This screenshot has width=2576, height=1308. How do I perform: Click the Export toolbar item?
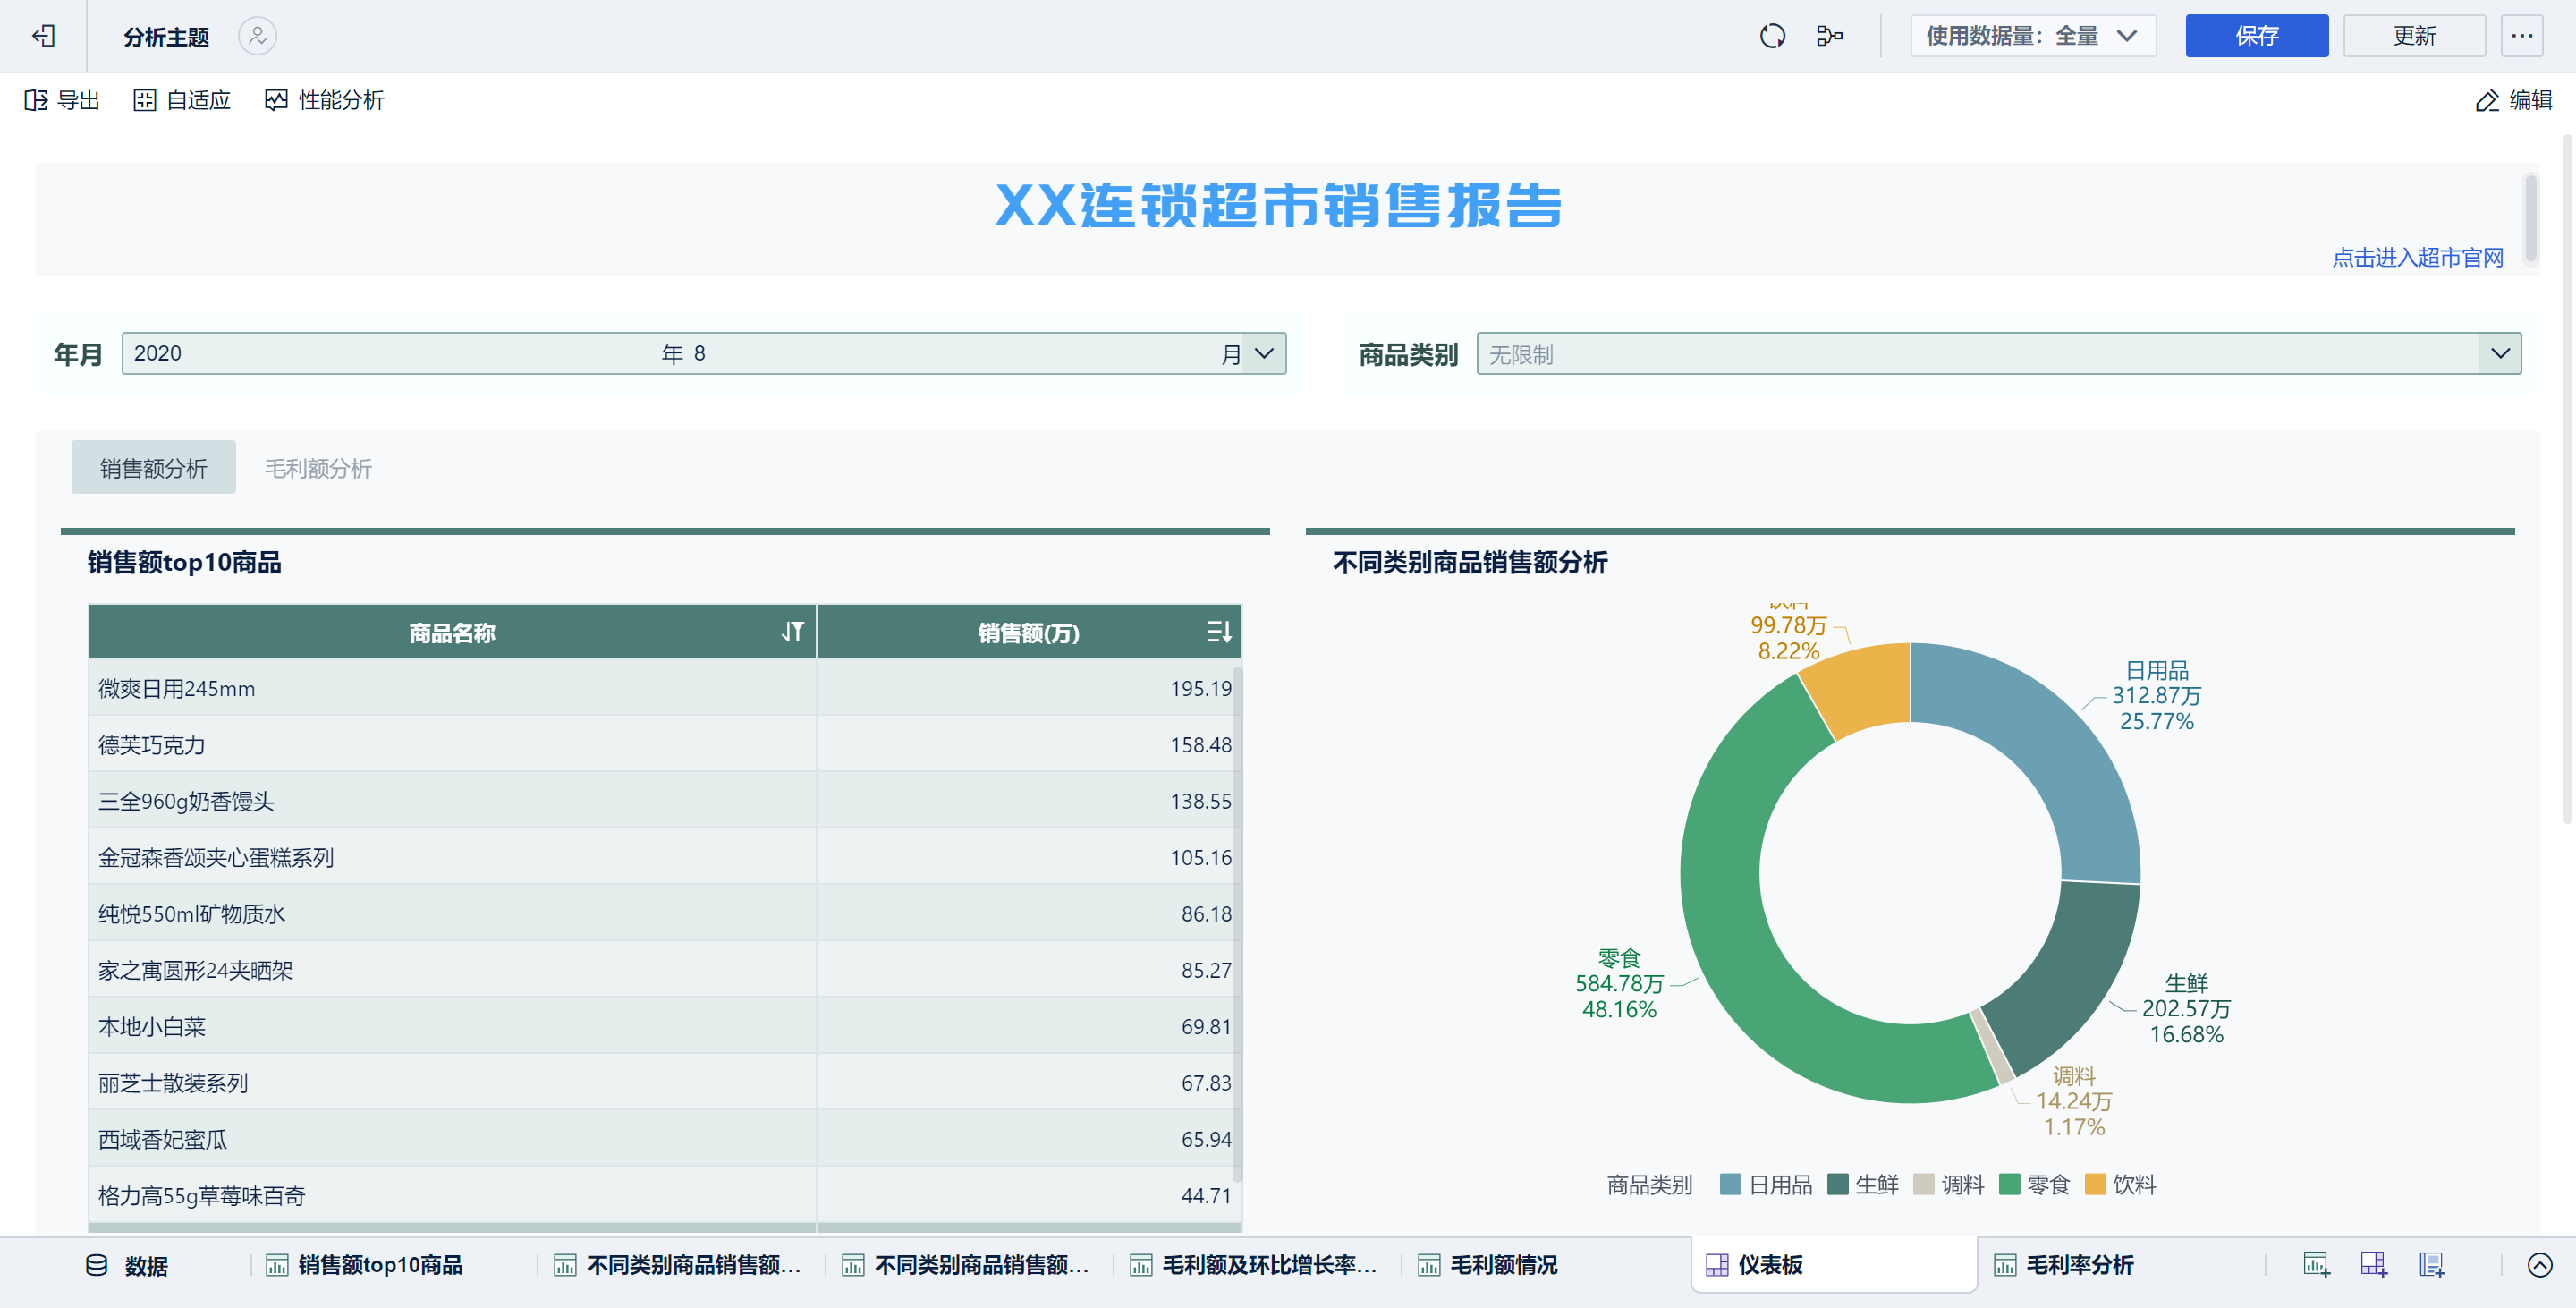click(62, 100)
